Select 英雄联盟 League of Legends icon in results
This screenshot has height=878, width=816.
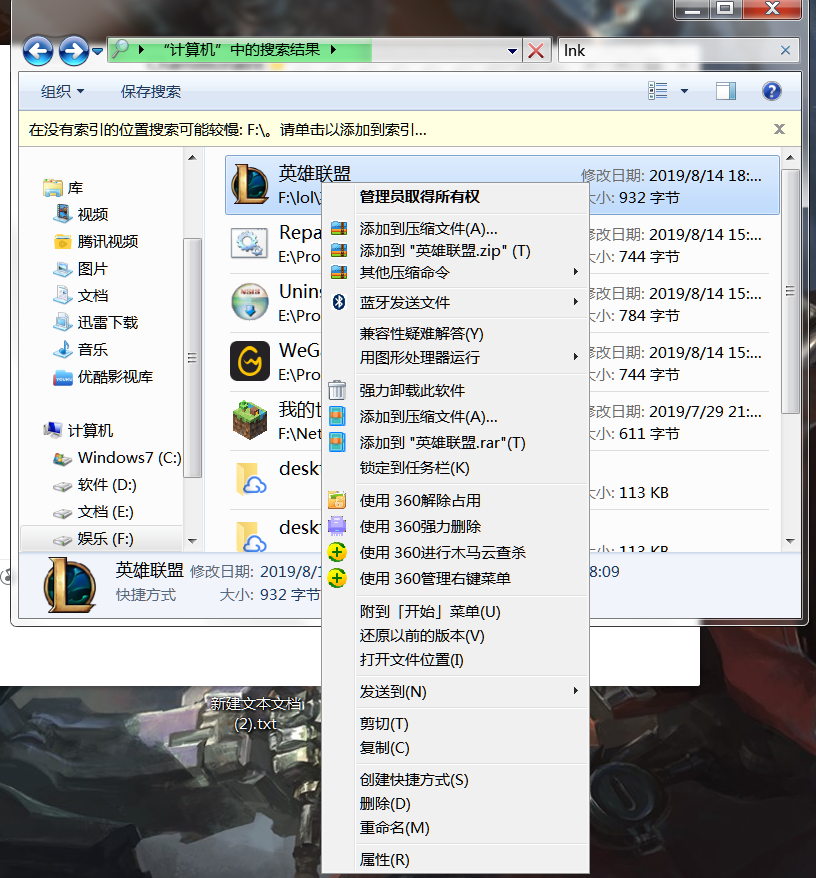coord(250,184)
